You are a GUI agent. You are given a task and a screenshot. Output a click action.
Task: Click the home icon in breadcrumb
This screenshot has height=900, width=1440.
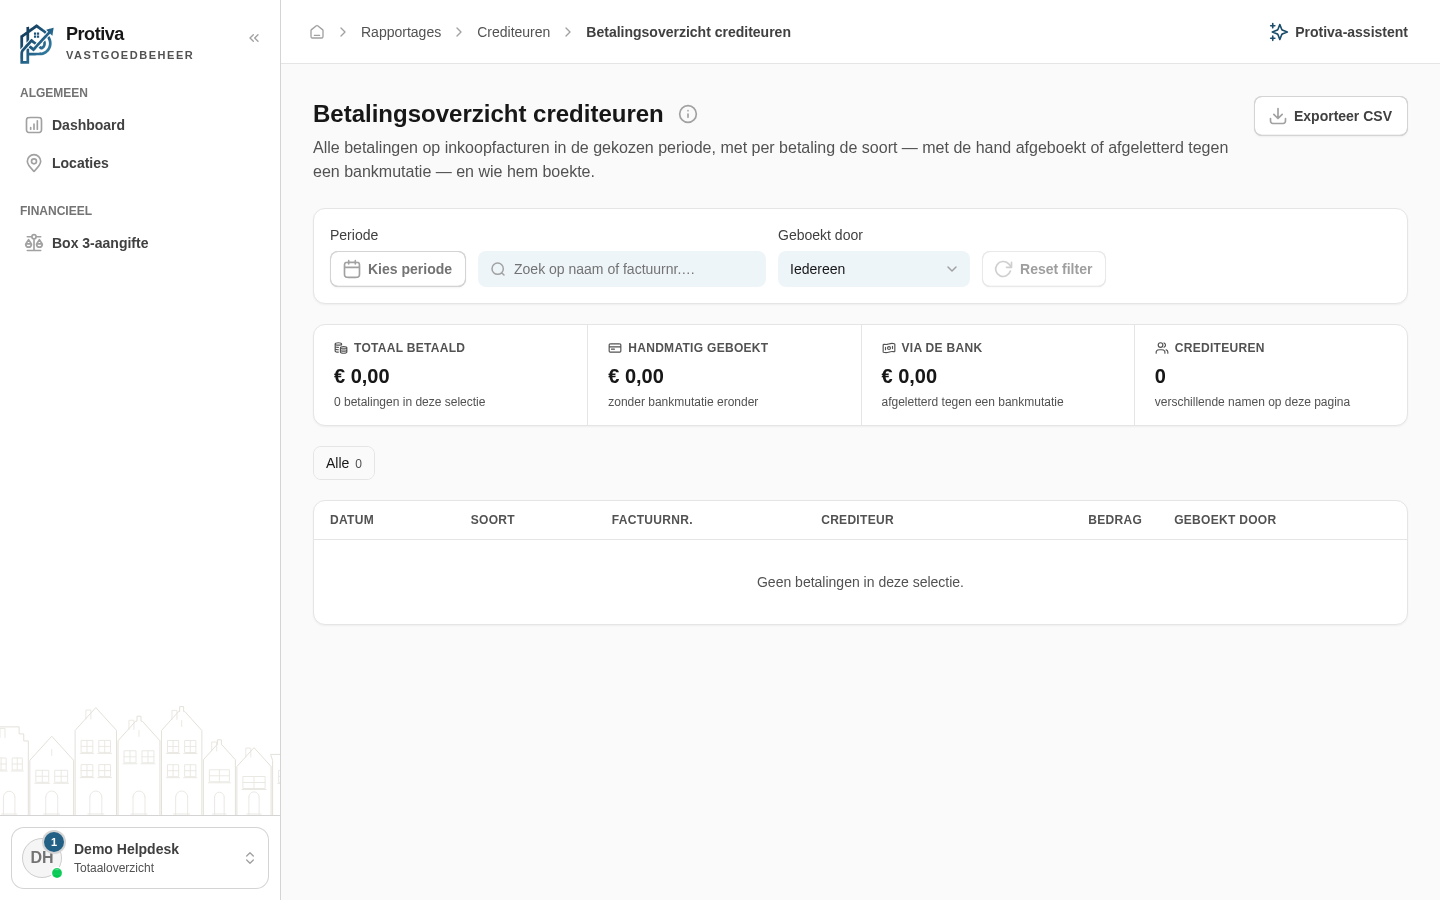317,32
